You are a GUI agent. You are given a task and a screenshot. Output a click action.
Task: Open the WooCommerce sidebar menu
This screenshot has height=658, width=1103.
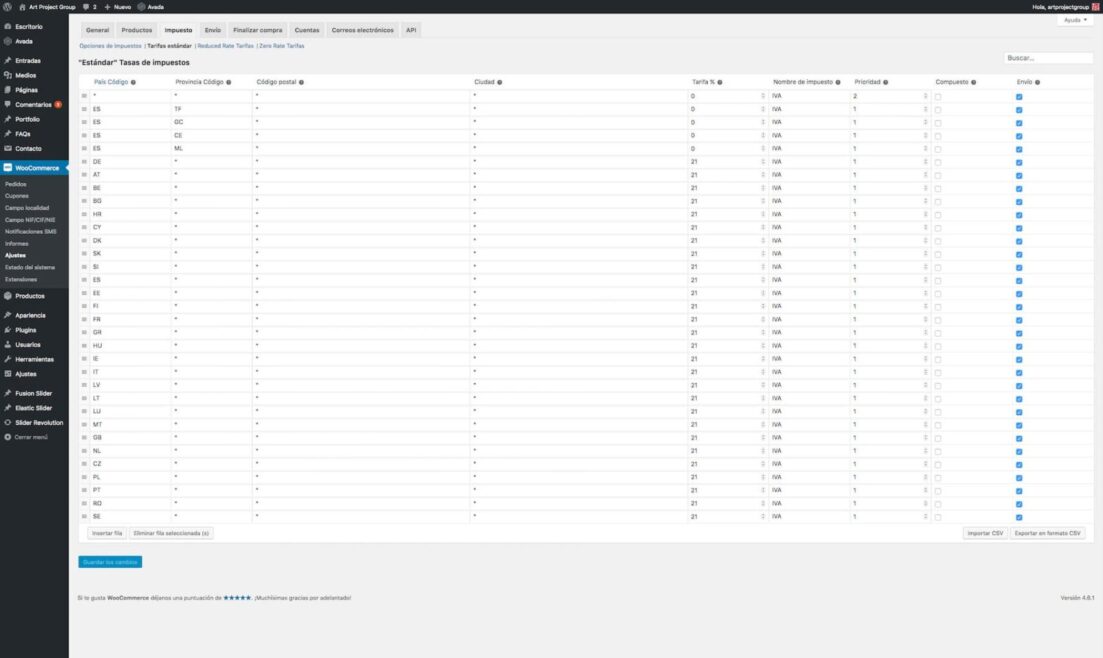coord(34,168)
